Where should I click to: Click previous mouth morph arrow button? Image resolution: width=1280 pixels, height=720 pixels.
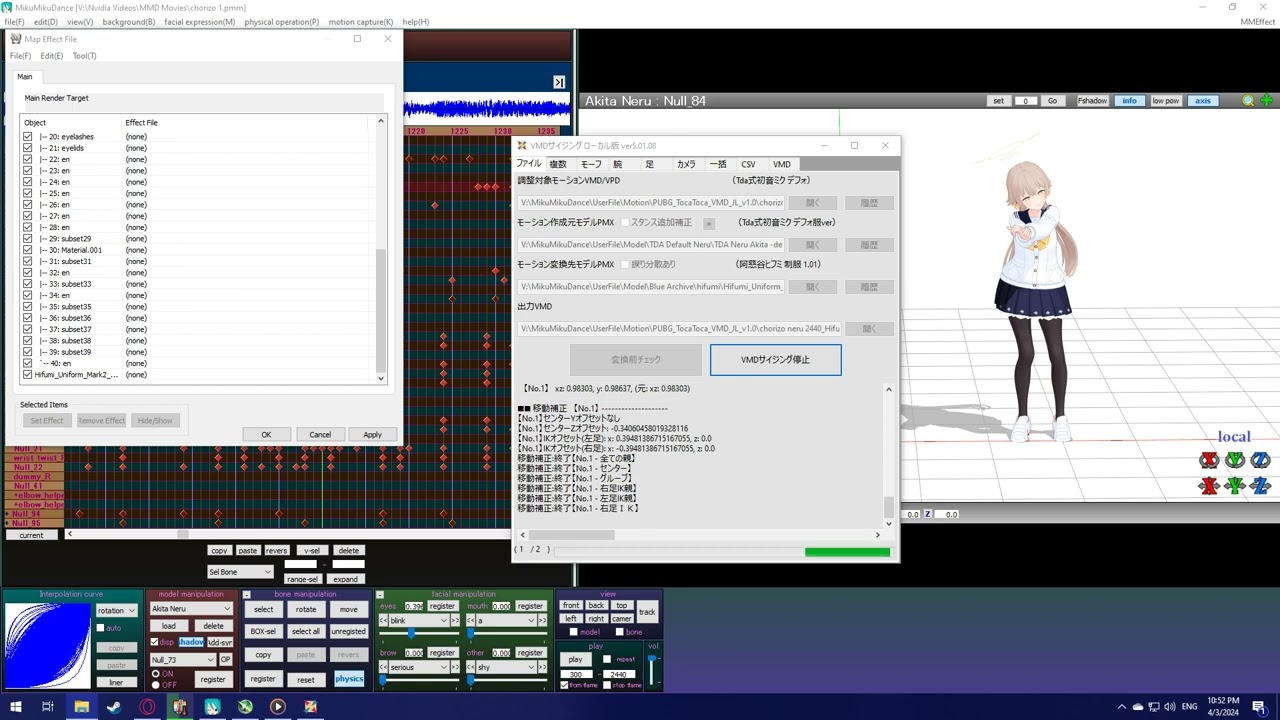(x=471, y=620)
